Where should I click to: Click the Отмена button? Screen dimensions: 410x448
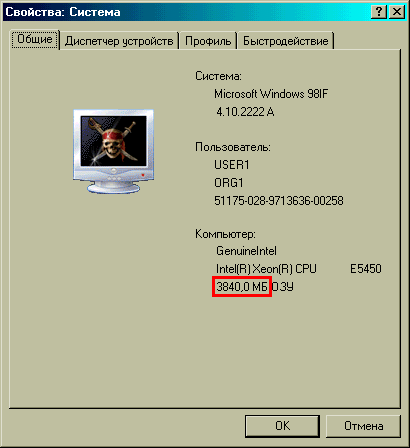click(x=363, y=426)
